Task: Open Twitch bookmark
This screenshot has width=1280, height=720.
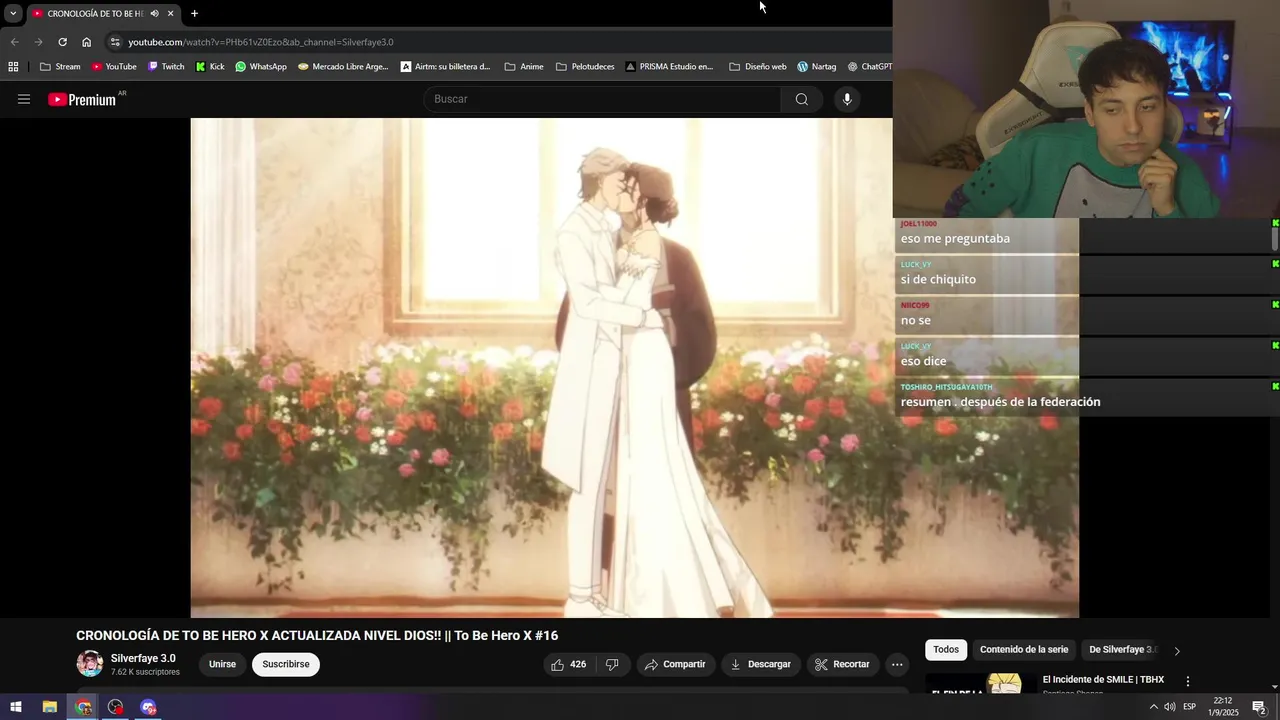Action: point(166,67)
